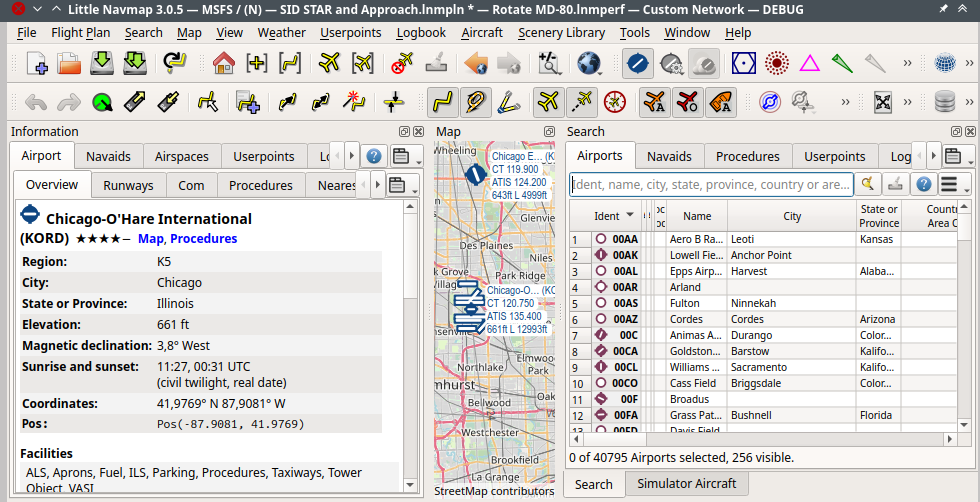Open the Flight Plan menu

point(81,33)
